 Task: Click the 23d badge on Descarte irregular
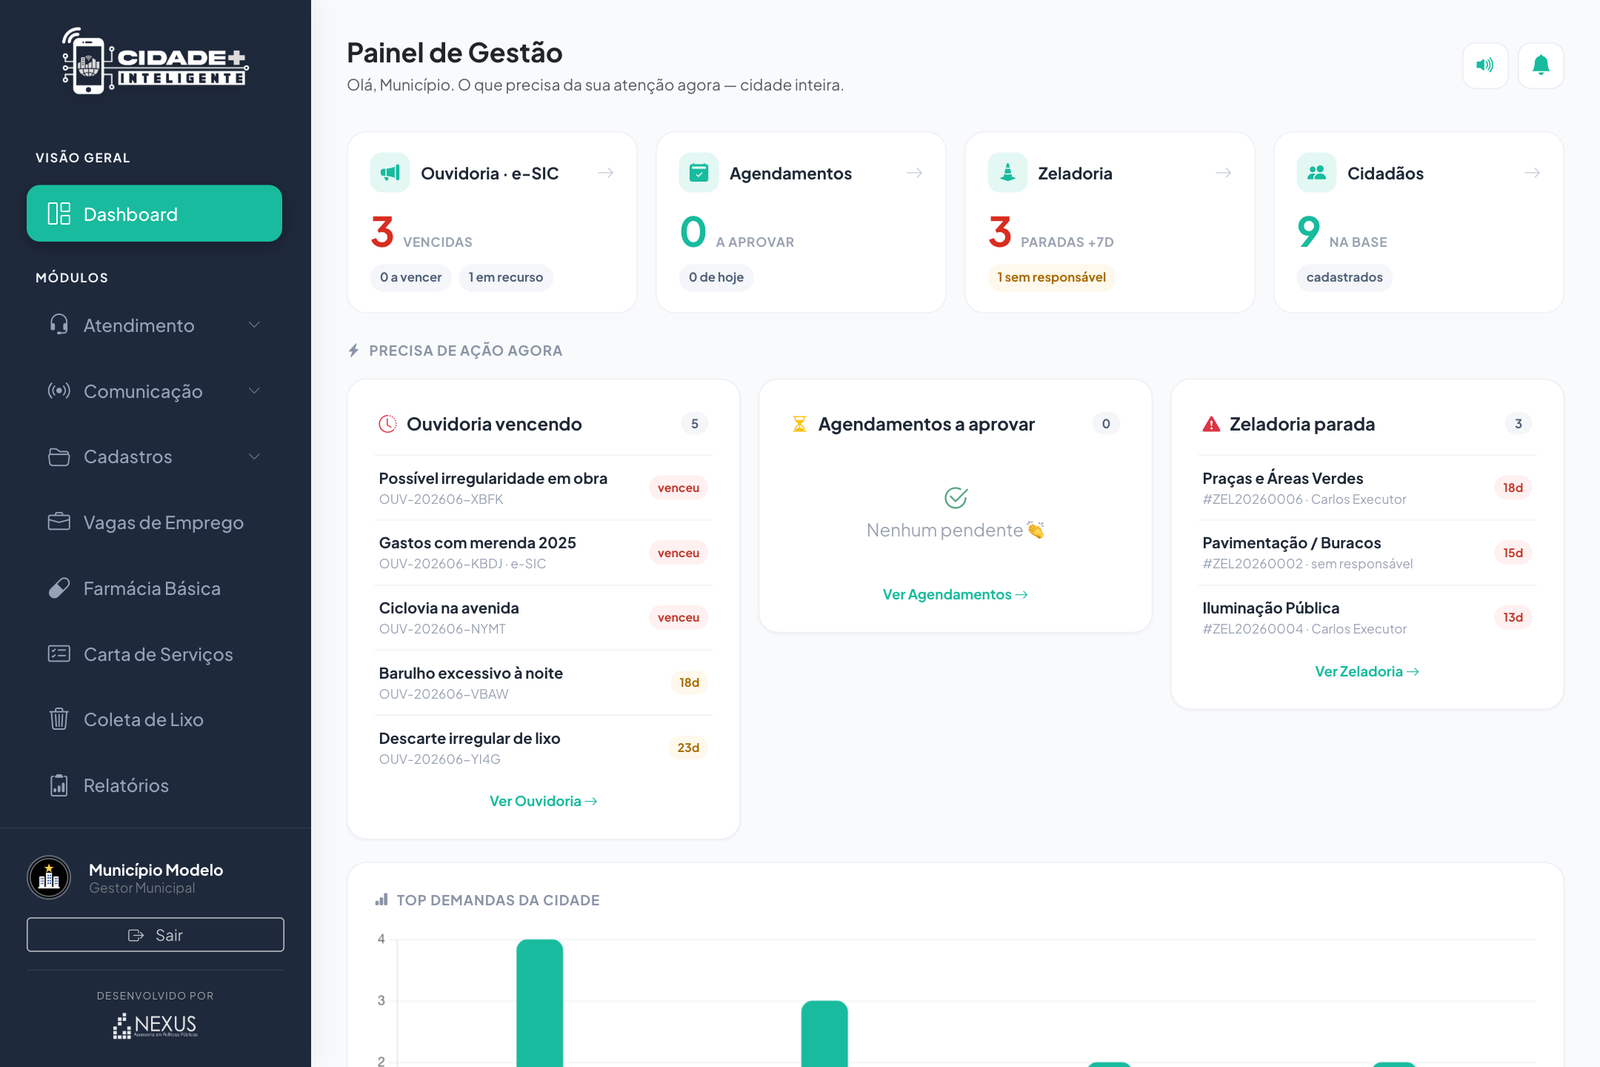point(688,748)
